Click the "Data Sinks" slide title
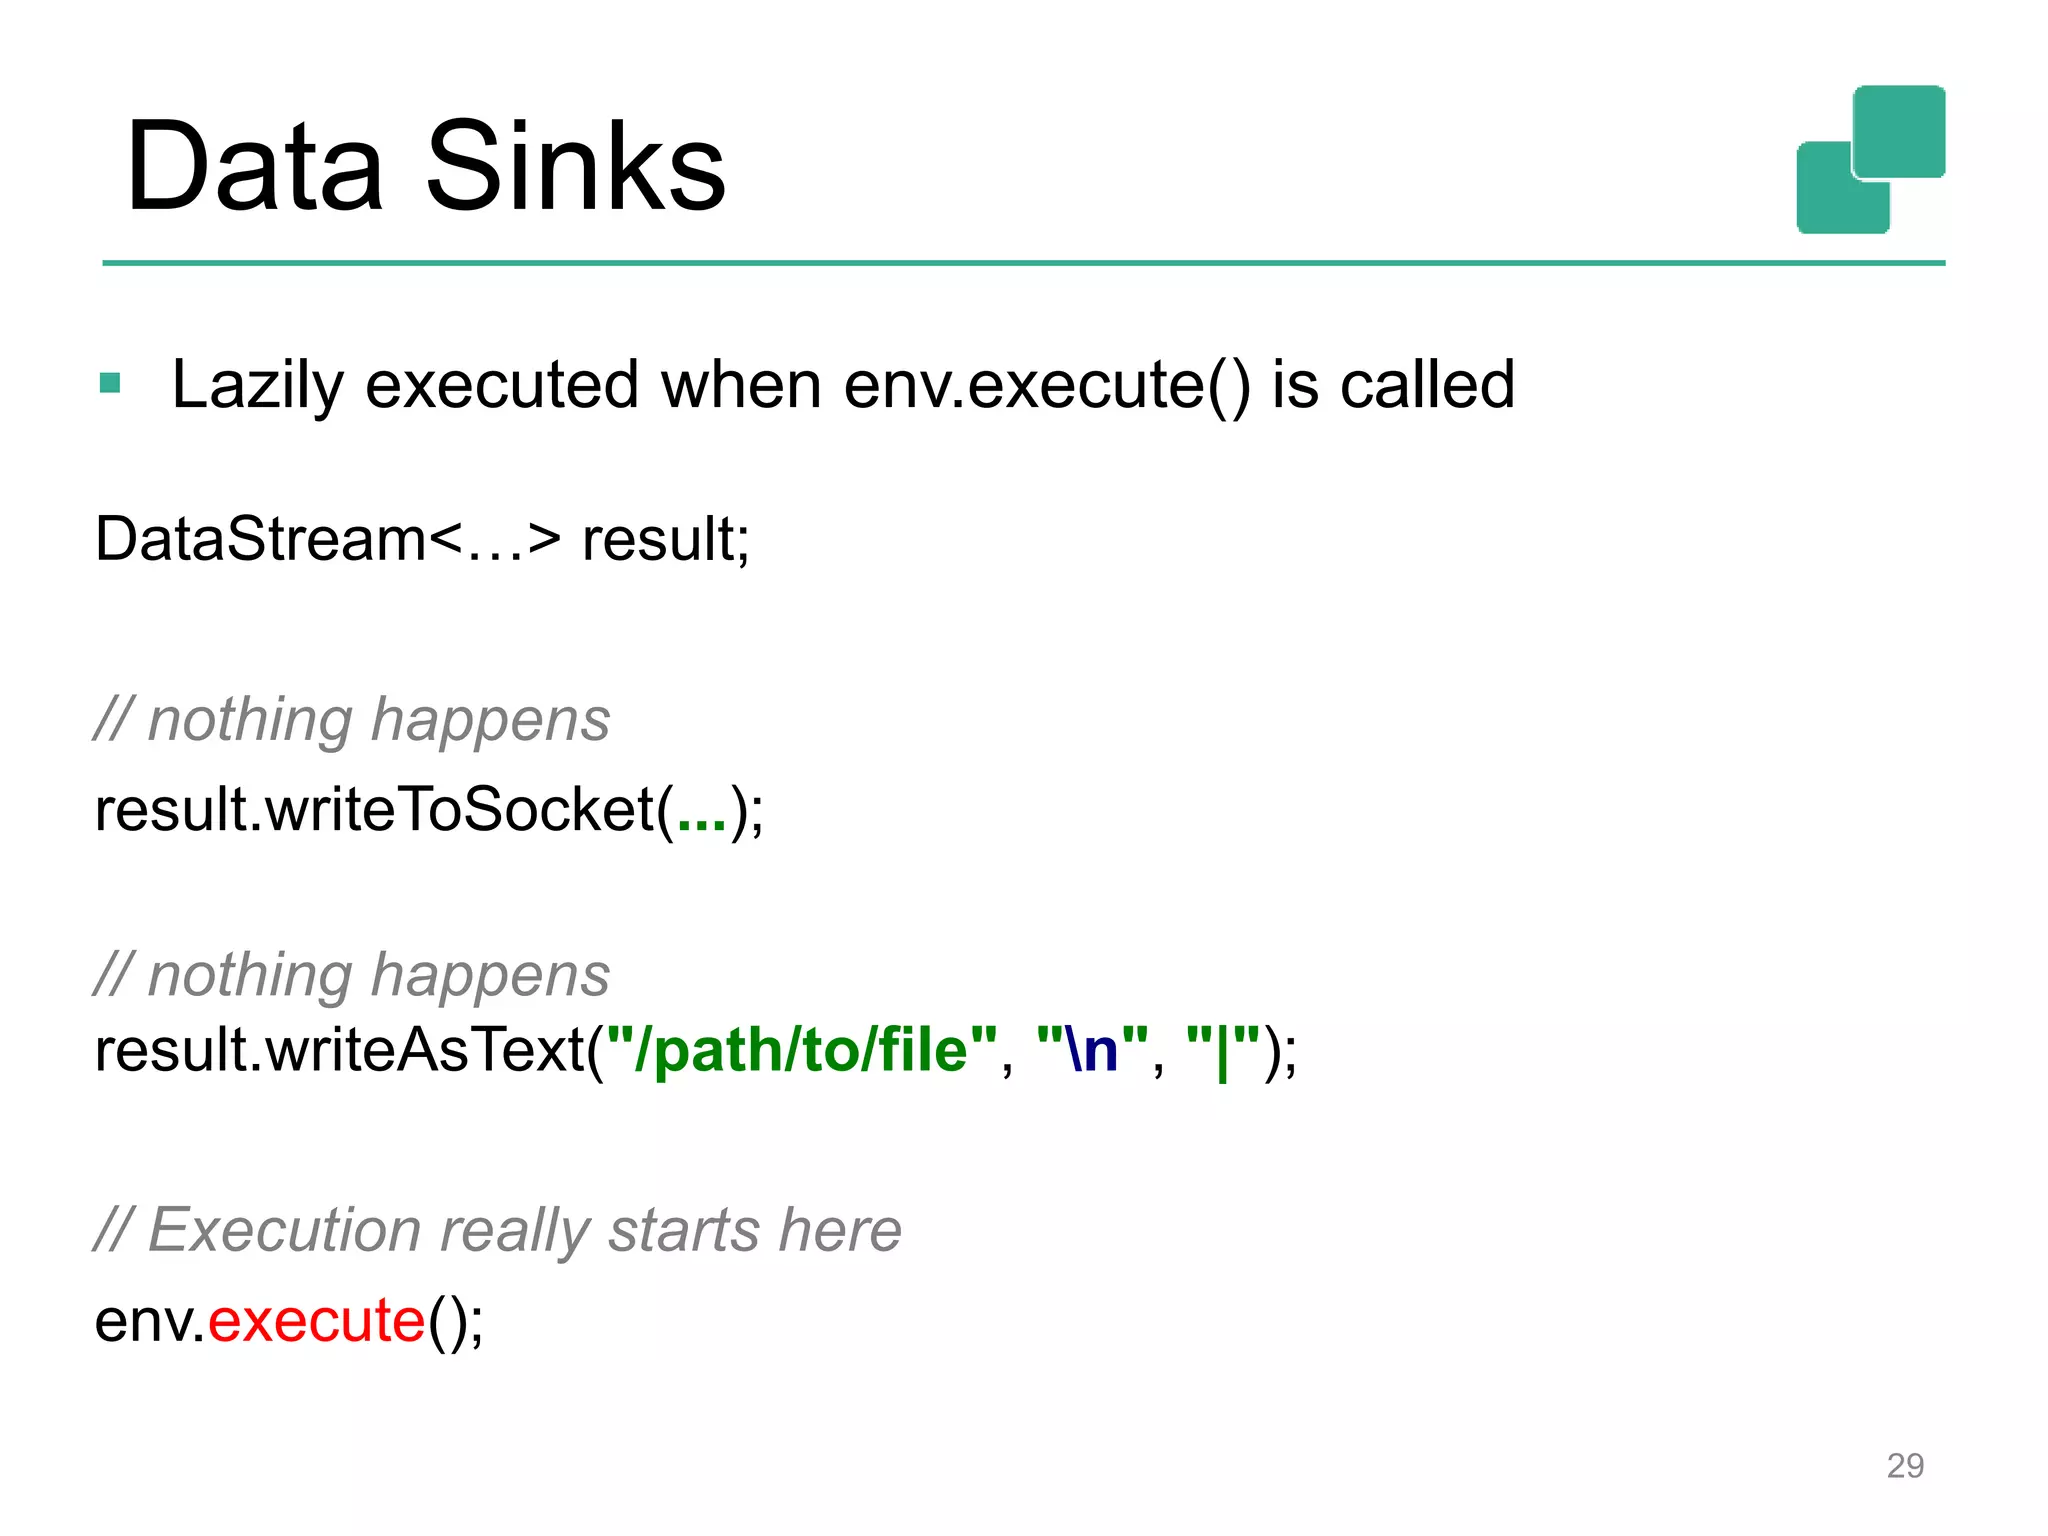Image resolution: width=2048 pixels, height=1536 pixels. point(425,166)
